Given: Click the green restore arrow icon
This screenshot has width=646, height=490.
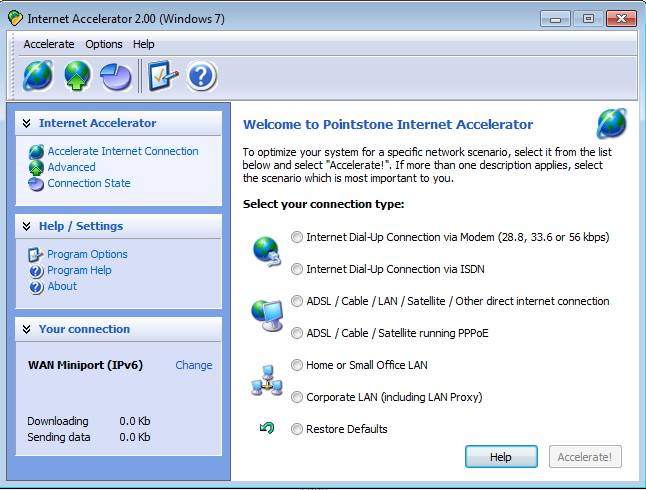Looking at the screenshot, I should tap(267, 429).
